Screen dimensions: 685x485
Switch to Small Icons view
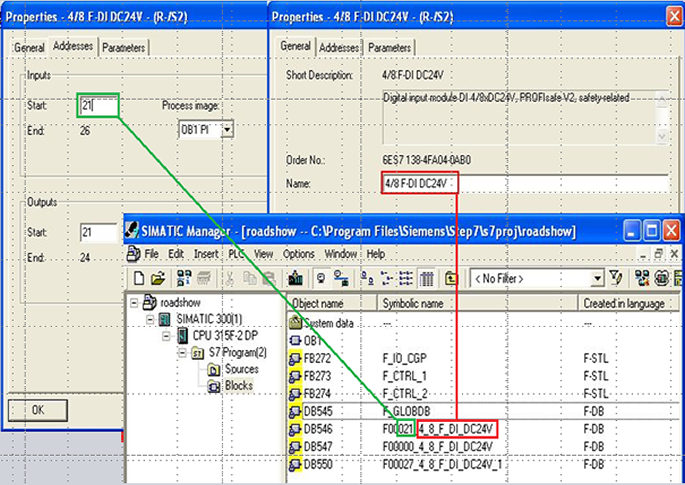click(387, 278)
